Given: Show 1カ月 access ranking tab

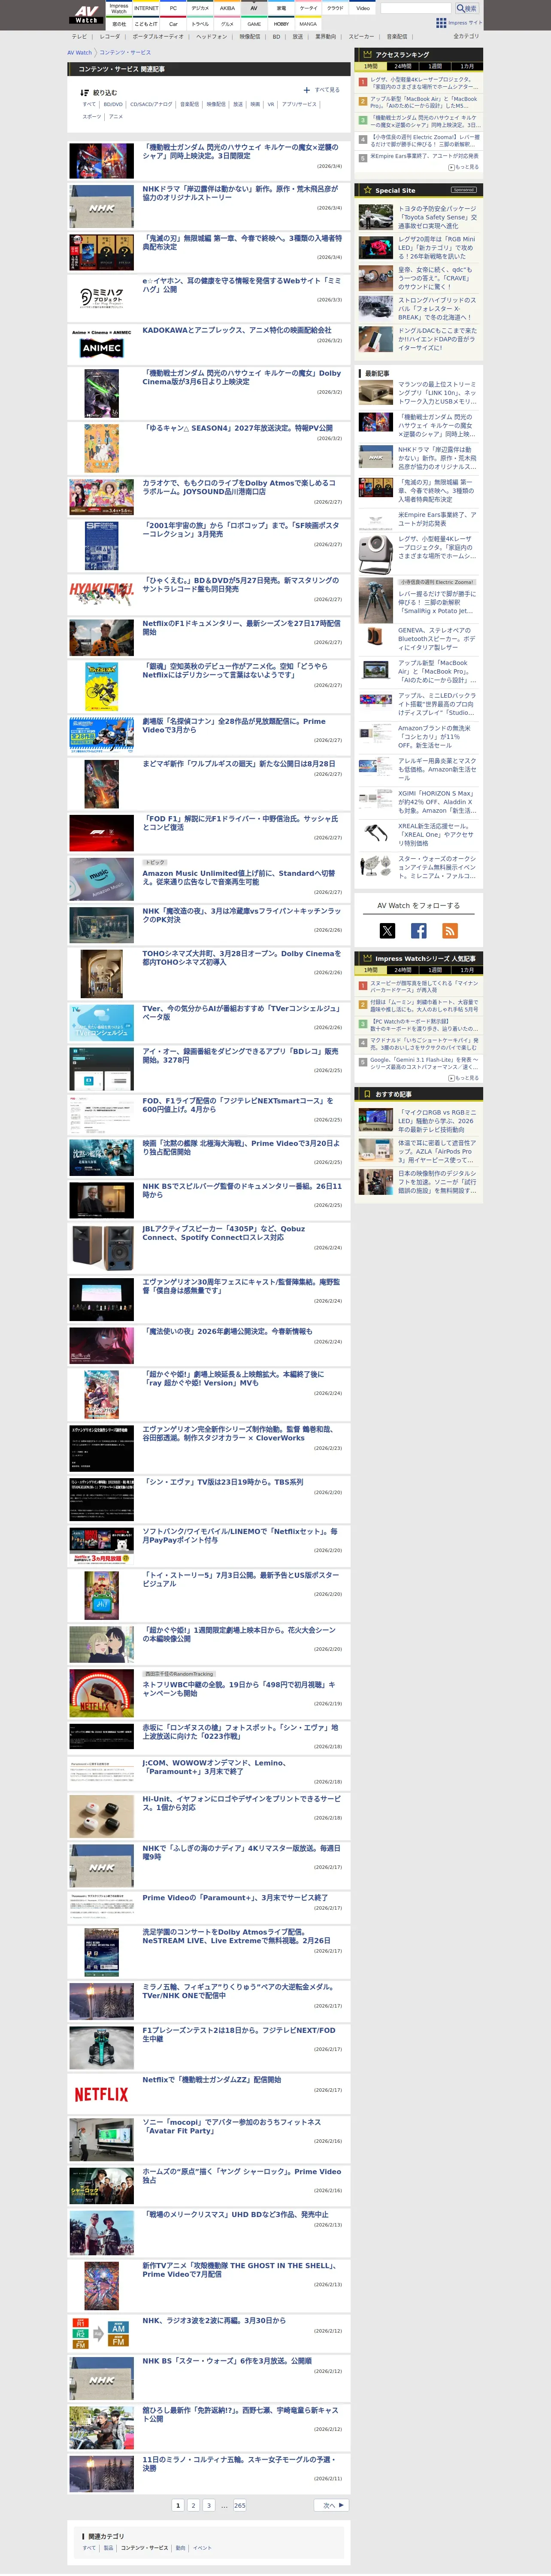Looking at the screenshot, I should point(467,66).
